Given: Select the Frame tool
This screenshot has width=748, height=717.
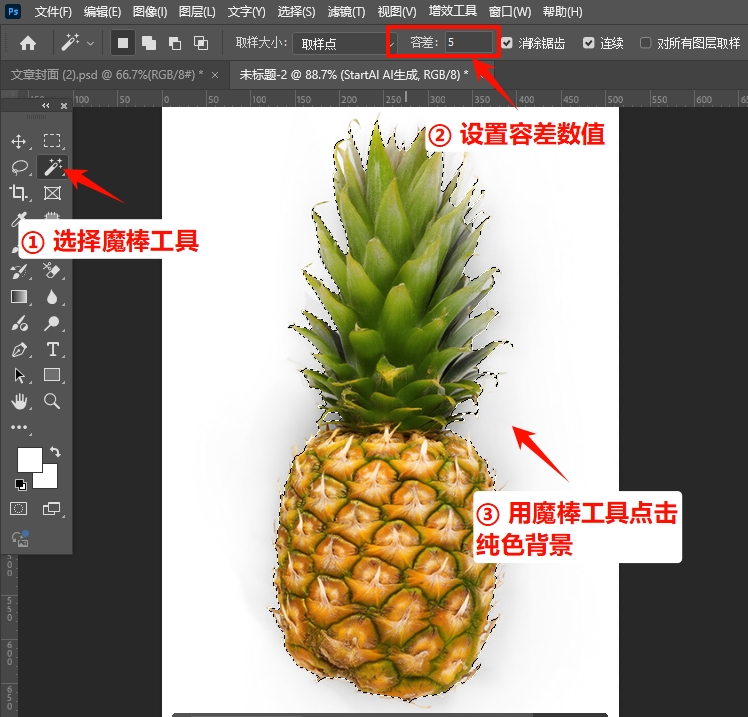Looking at the screenshot, I should pyautogui.click(x=52, y=193).
